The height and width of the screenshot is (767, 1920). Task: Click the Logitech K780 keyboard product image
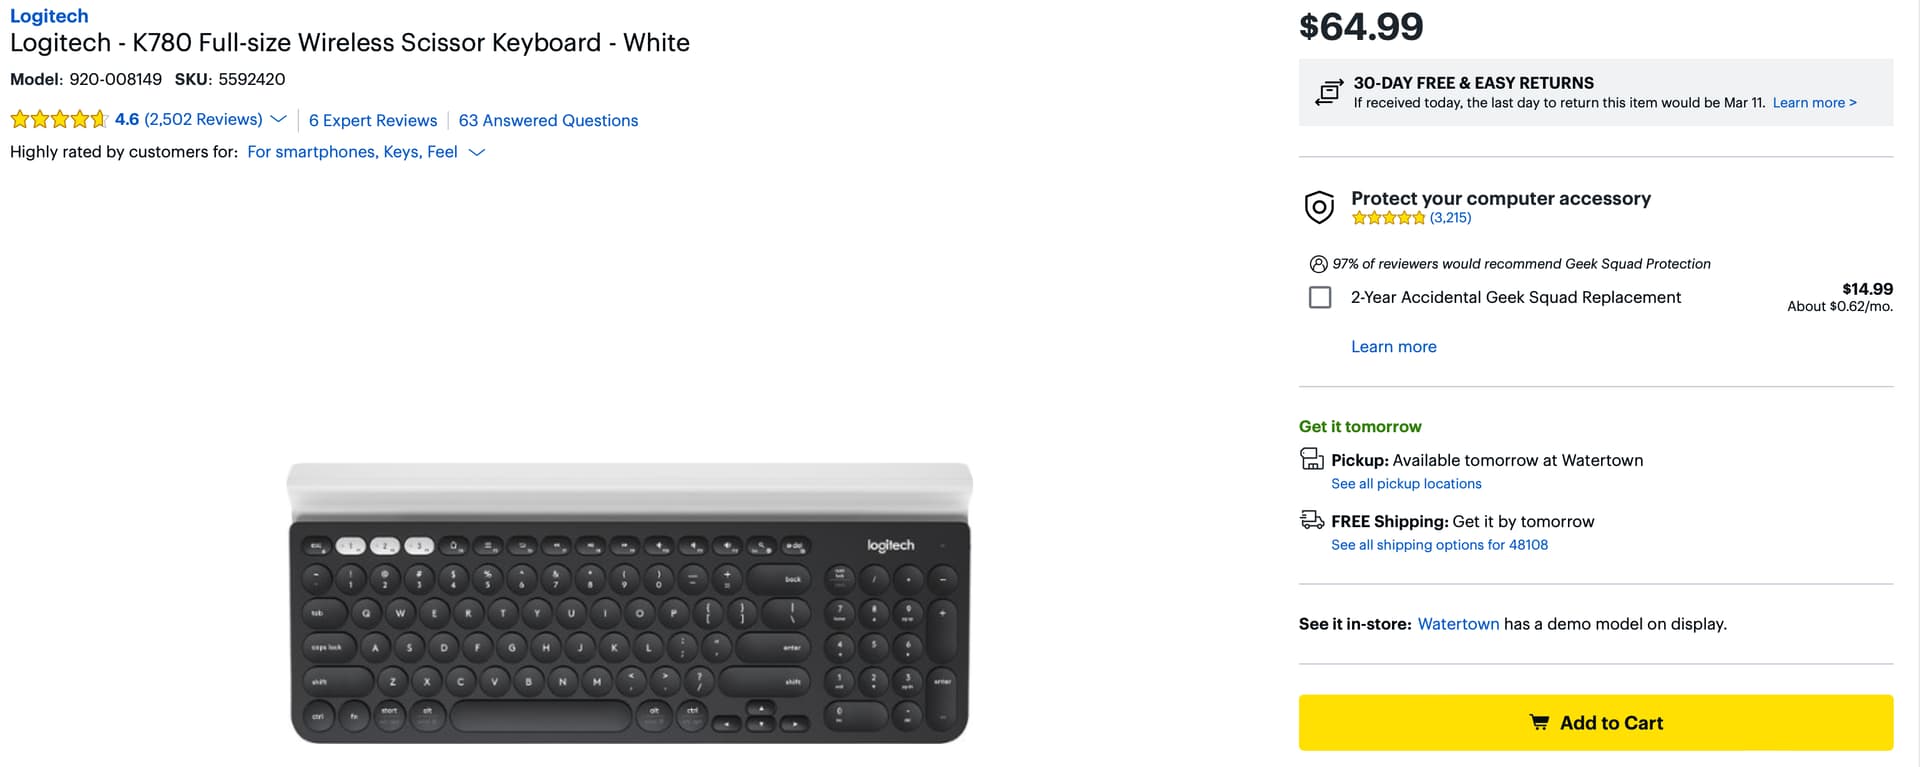pyautogui.click(x=629, y=603)
